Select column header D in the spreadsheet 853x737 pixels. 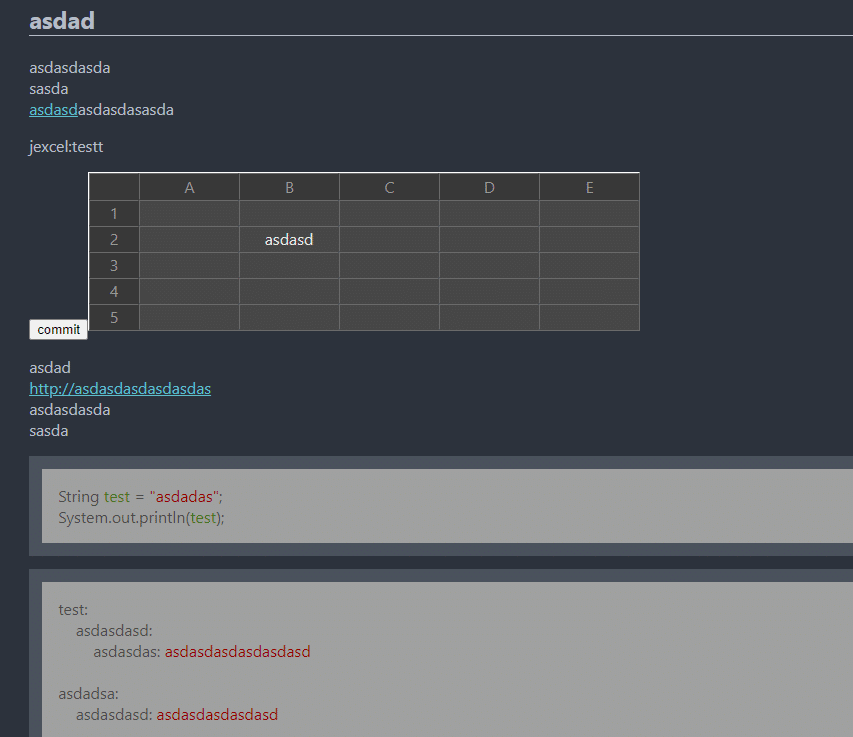[x=490, y=188]
